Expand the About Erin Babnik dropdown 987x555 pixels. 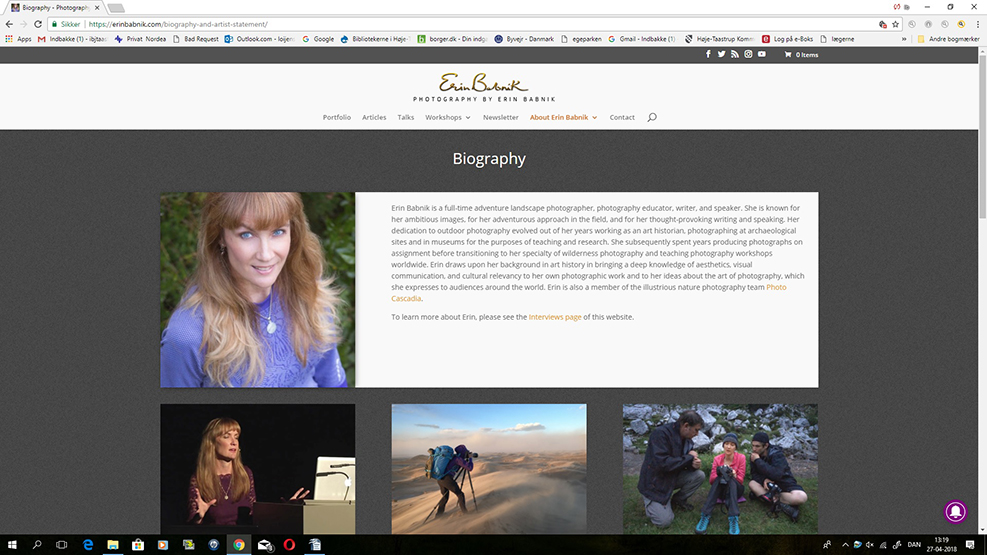[x=563, y=117]
